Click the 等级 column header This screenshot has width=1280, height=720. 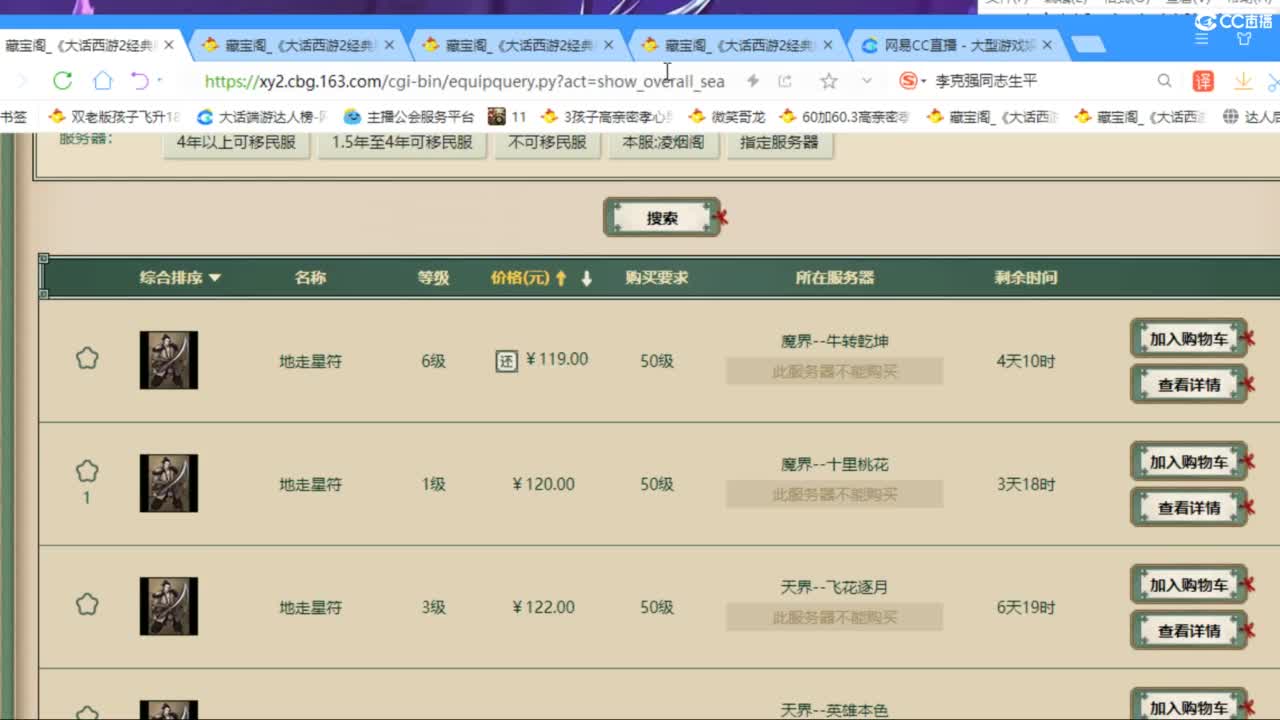433,278
